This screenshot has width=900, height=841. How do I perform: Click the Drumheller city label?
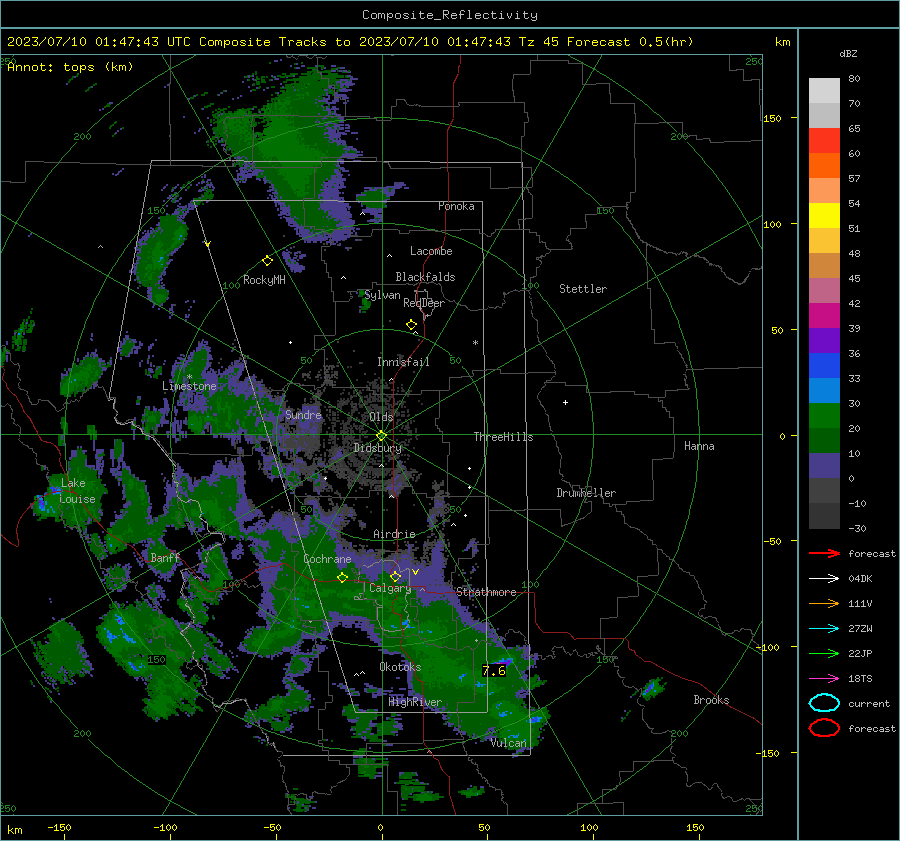pyautogui.click(x=586, y=493)
